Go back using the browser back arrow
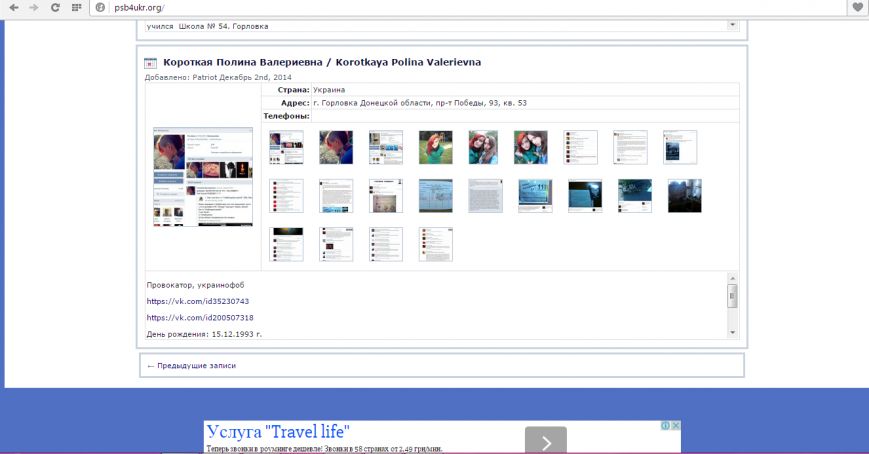Image resolution: width=869 pixels, height=454 pixels. coord(14,7)
